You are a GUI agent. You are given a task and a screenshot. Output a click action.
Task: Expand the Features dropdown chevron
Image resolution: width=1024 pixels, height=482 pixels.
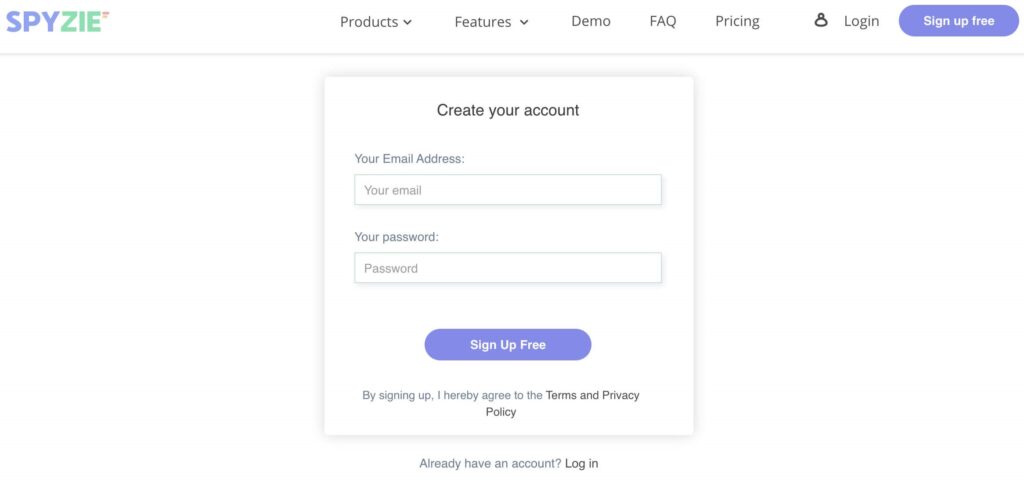[x=524, y=22]
